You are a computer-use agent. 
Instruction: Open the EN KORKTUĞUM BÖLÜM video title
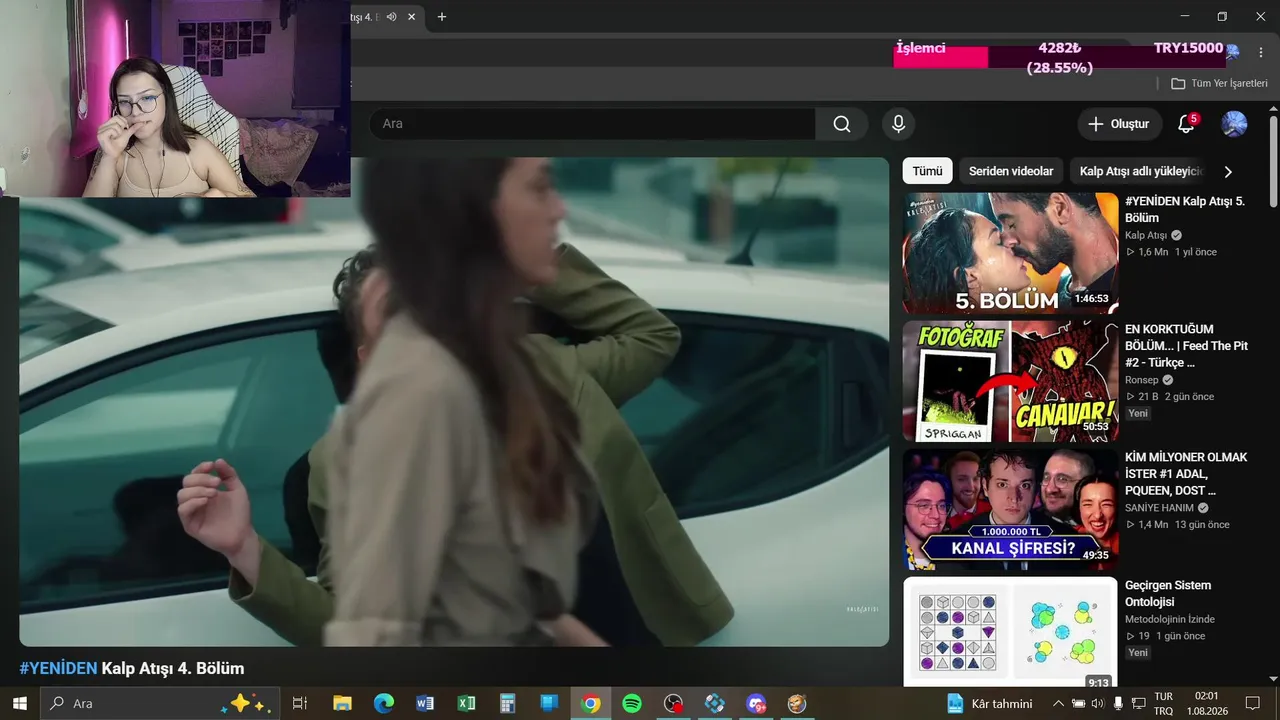[x=1186, y=346]
